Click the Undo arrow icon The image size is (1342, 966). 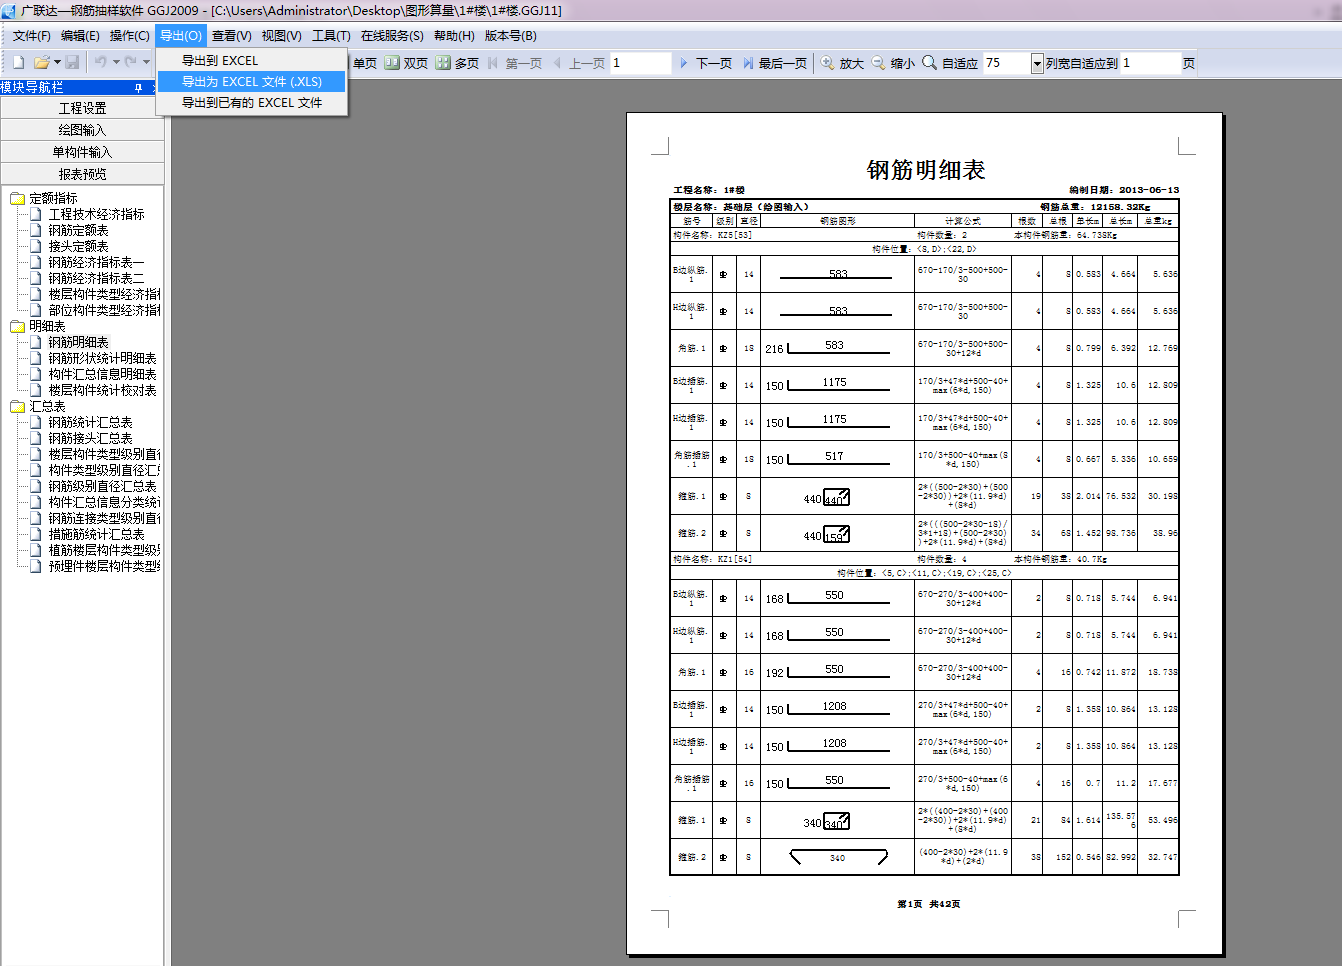pos(100,62)
